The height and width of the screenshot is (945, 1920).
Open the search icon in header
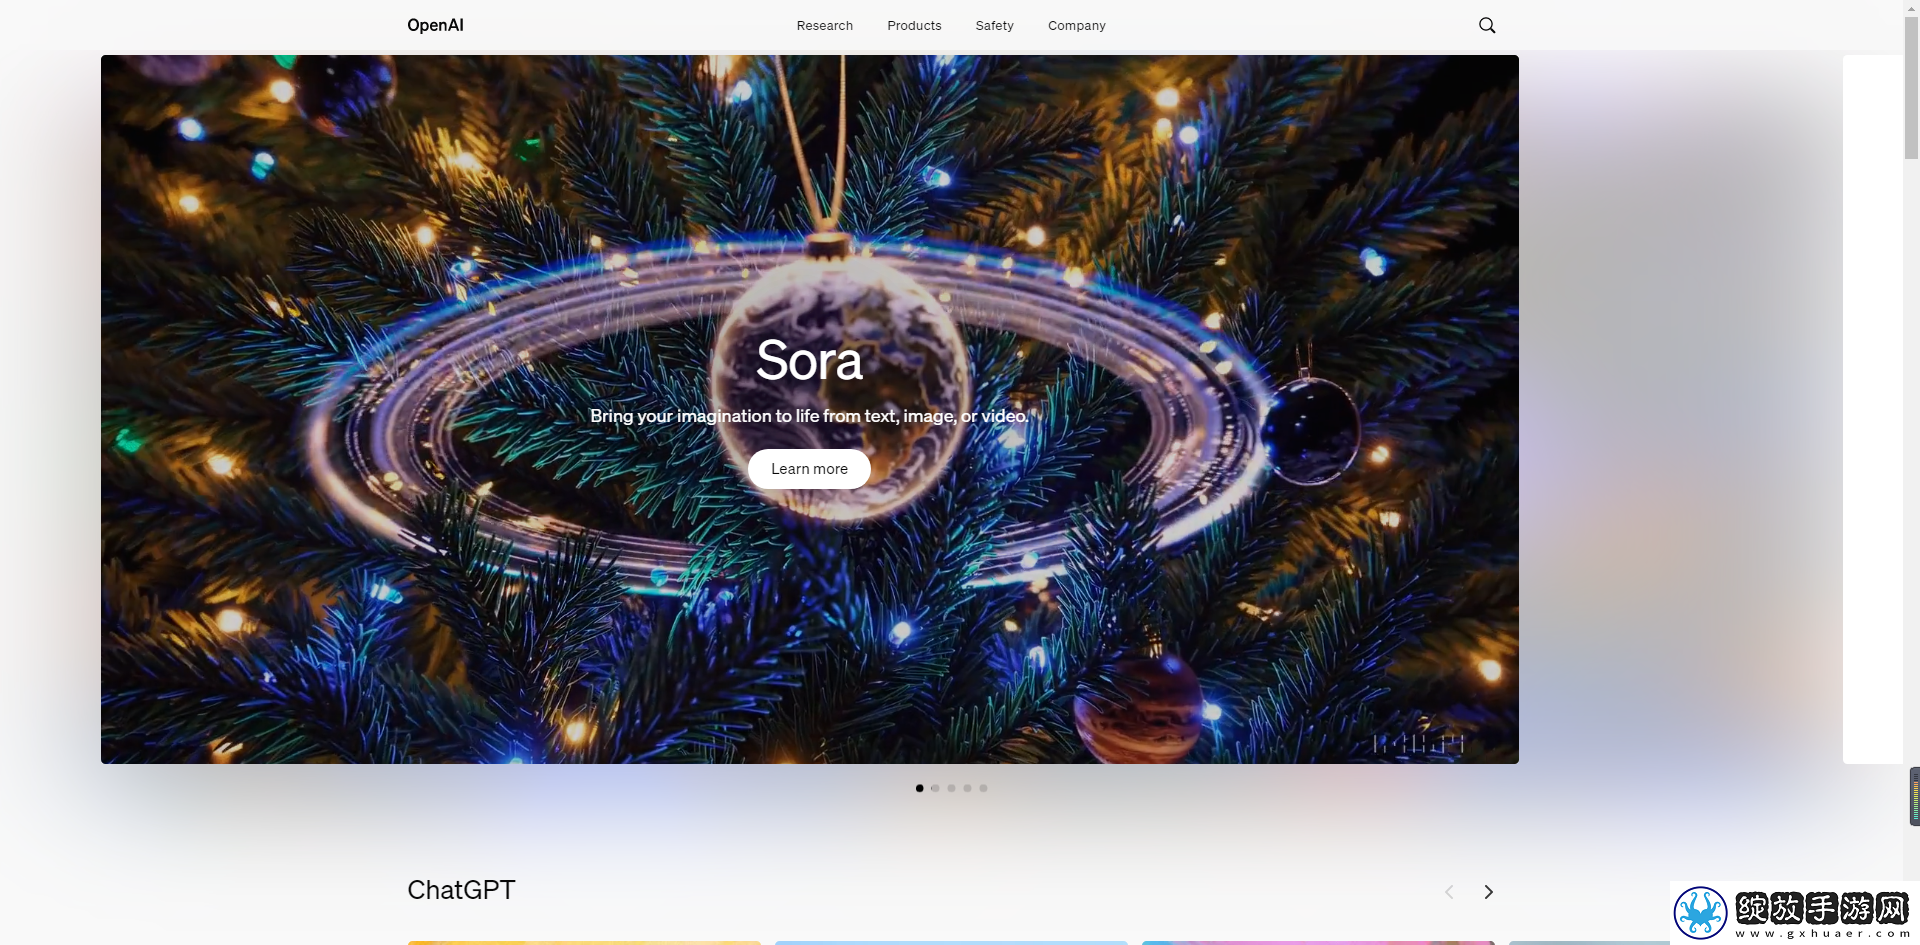tap(1487, 26)
